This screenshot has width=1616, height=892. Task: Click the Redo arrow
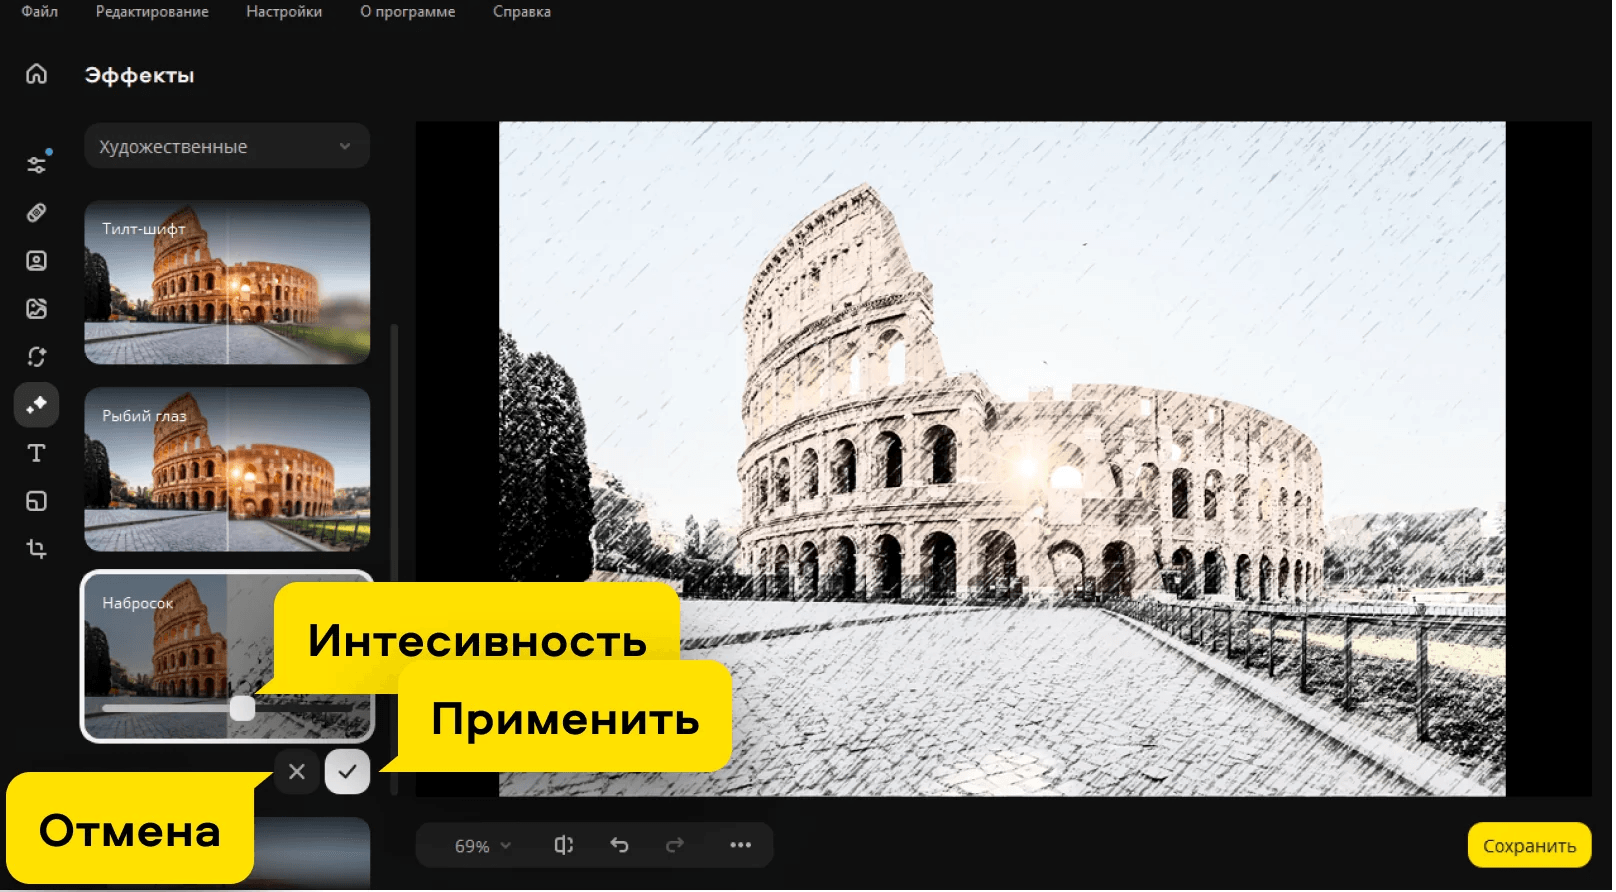(x=675, y=845)
